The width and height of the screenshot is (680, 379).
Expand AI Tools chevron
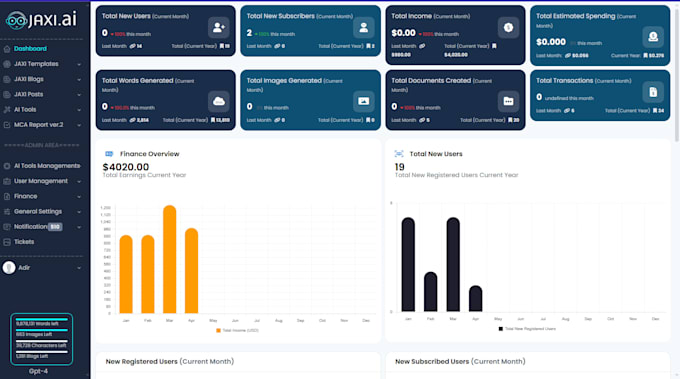pyautogui.click(x=79, y=110)
